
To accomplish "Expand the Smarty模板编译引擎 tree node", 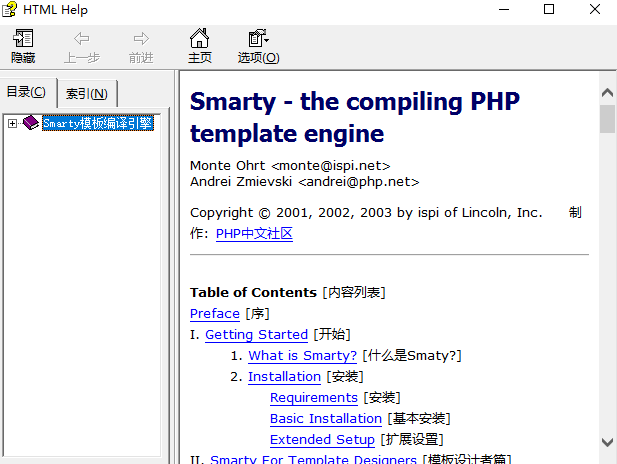I will tap(12, 123).
